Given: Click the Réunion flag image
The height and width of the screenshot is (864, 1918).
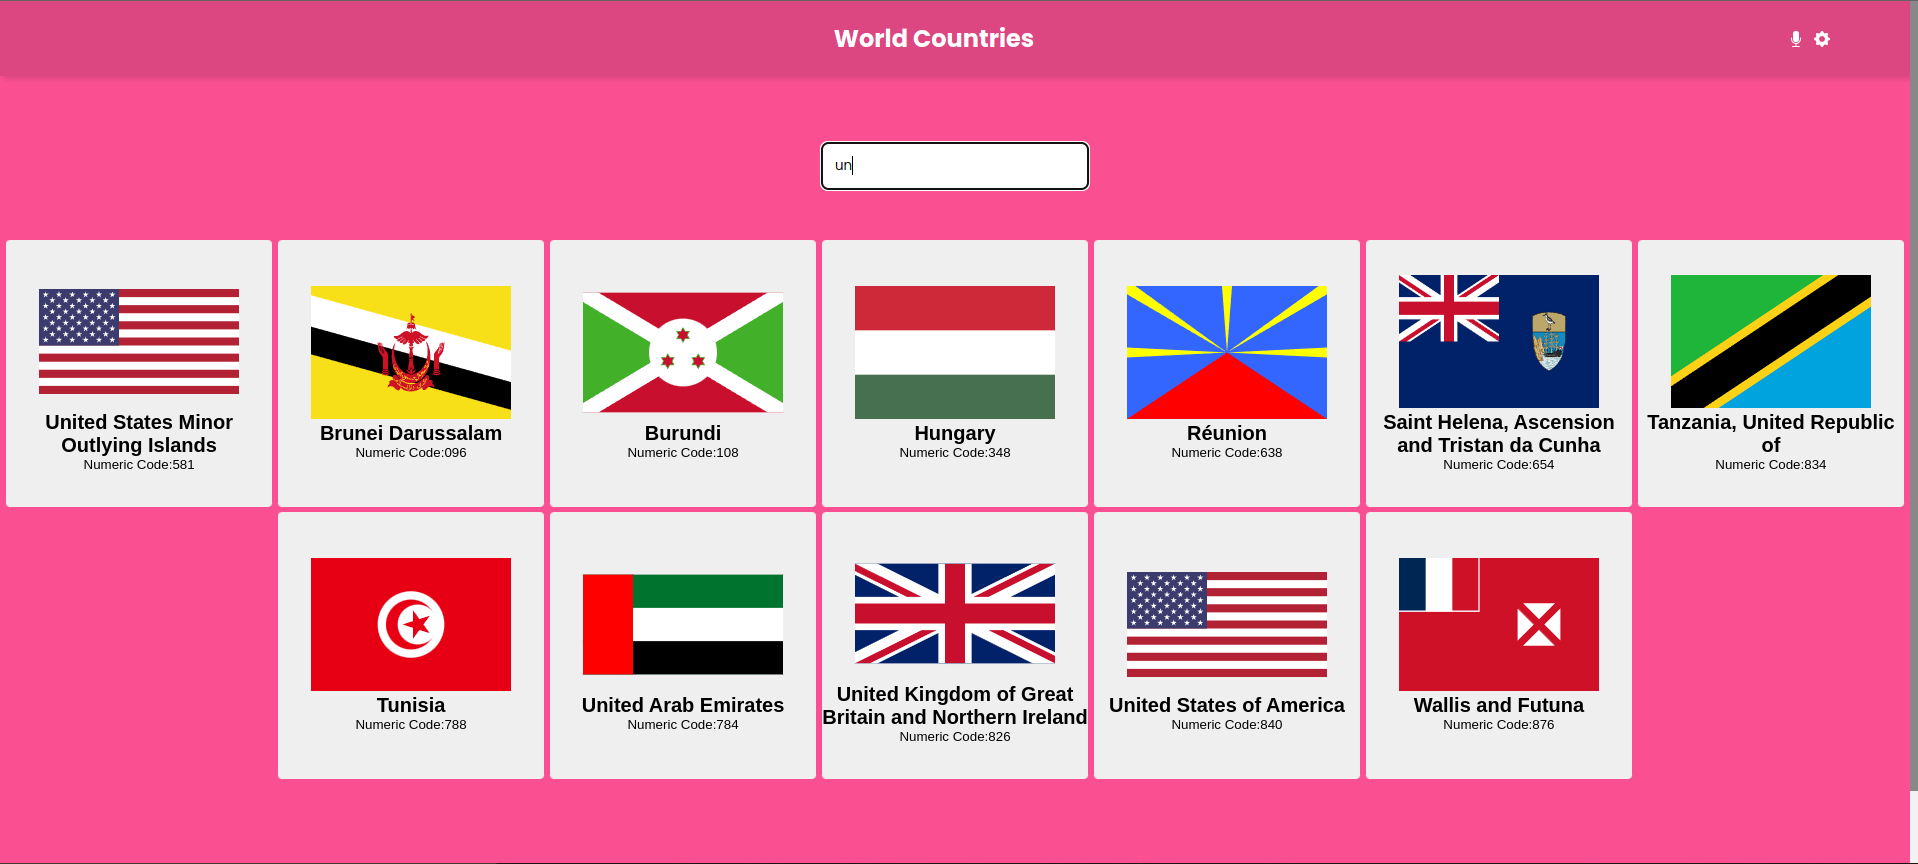Looking at the screenshot, I should pyautogui.click(x=1227, y=352).
